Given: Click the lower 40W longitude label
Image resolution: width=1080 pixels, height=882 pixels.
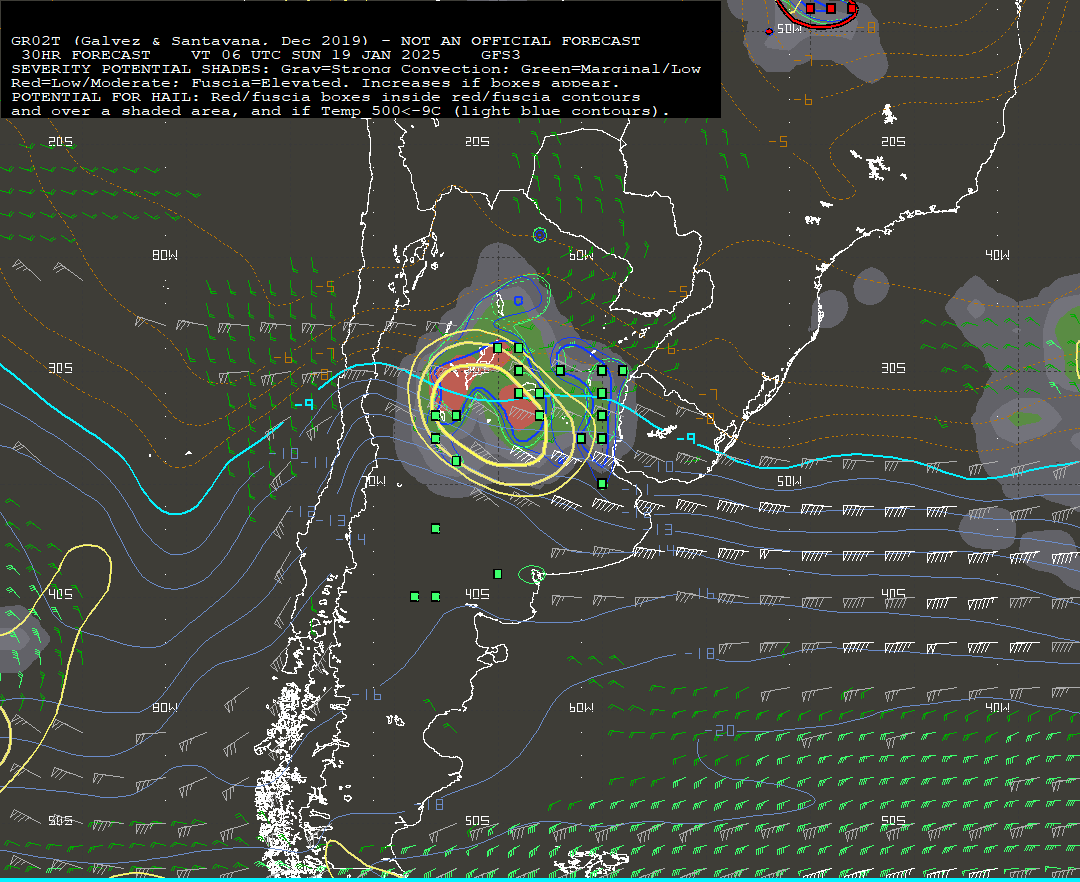Looking at the screenshot, I should (x=997, y=708).
